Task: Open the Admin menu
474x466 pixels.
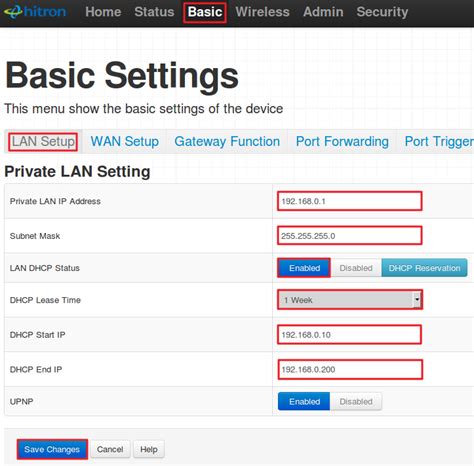Action: click(x=323, y=12)
